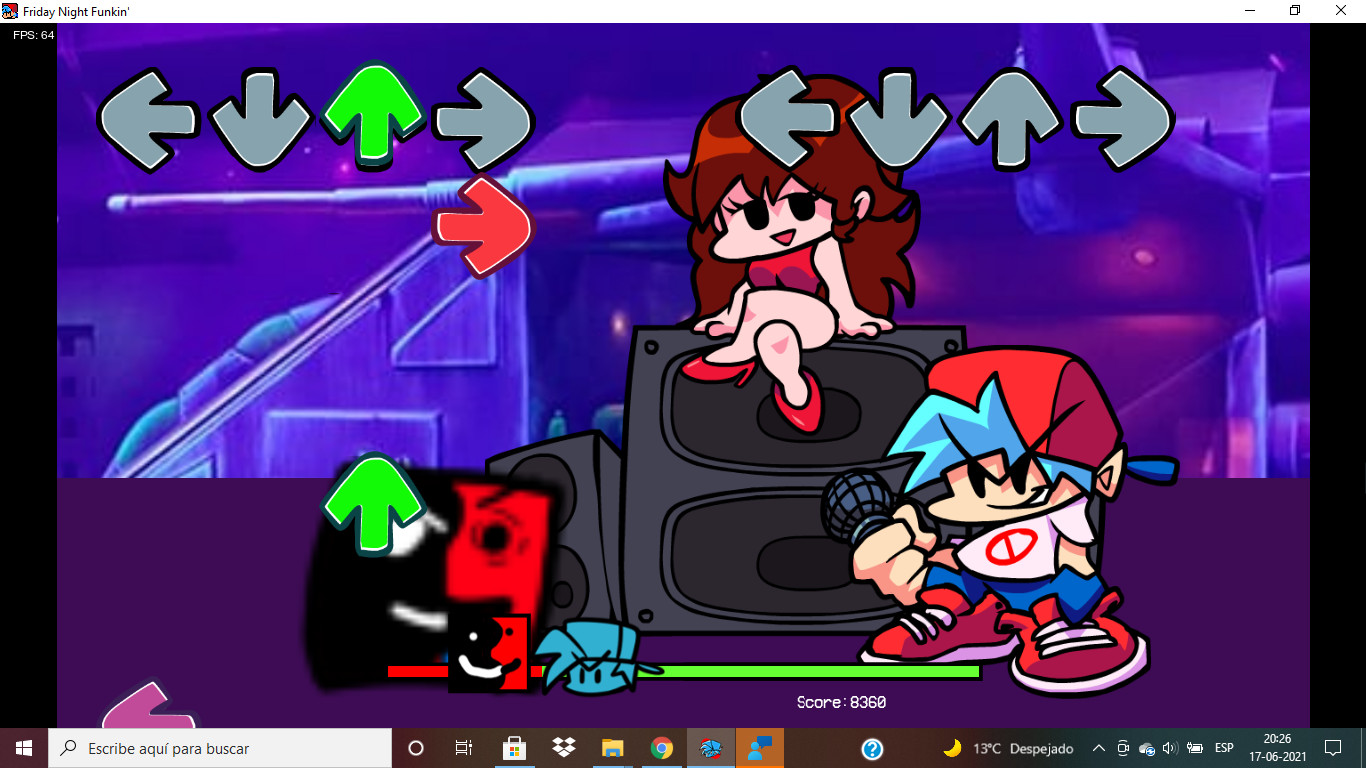The height and width of the screenshot is (768, 1366).
Task: Click the Score: 8360 text
Action: [841, 703]
